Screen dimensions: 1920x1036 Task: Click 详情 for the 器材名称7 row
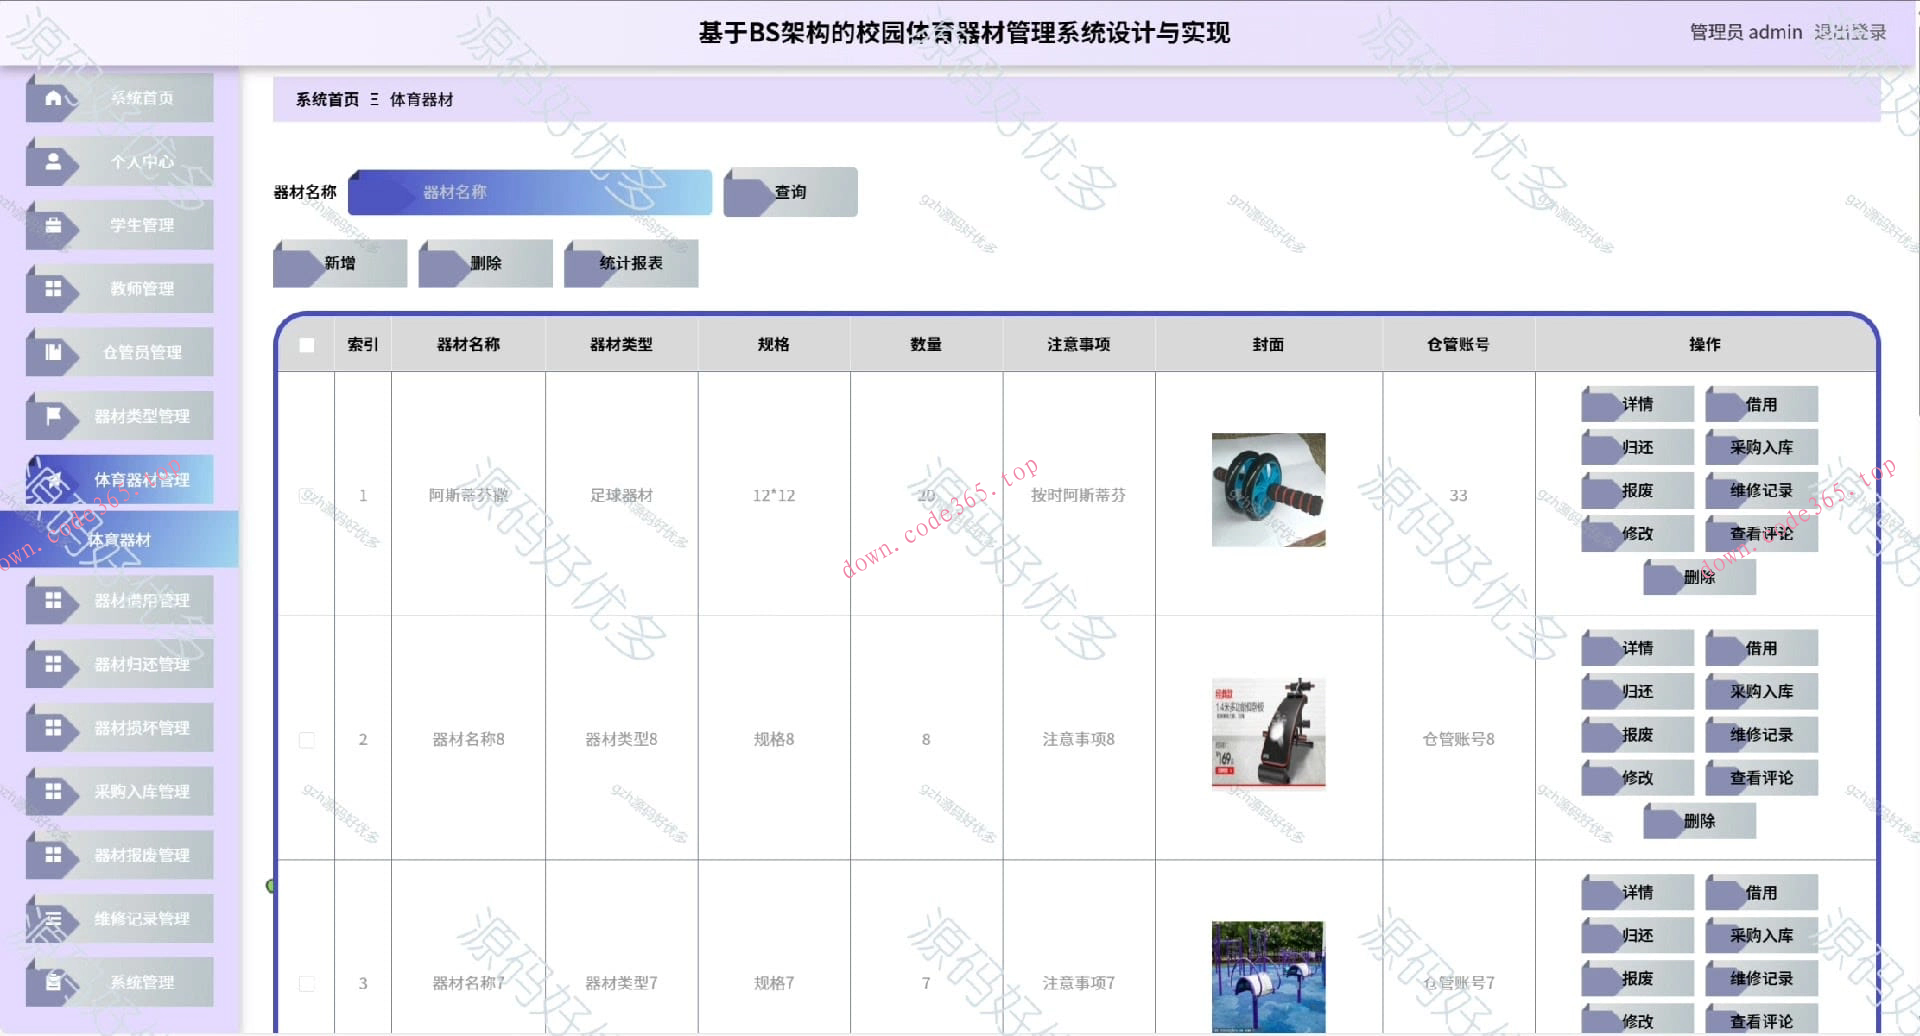pos(1637,892)
